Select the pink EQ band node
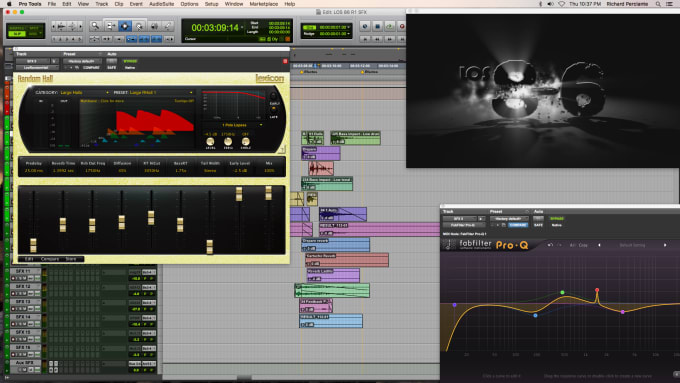 [x=623, y=312]
